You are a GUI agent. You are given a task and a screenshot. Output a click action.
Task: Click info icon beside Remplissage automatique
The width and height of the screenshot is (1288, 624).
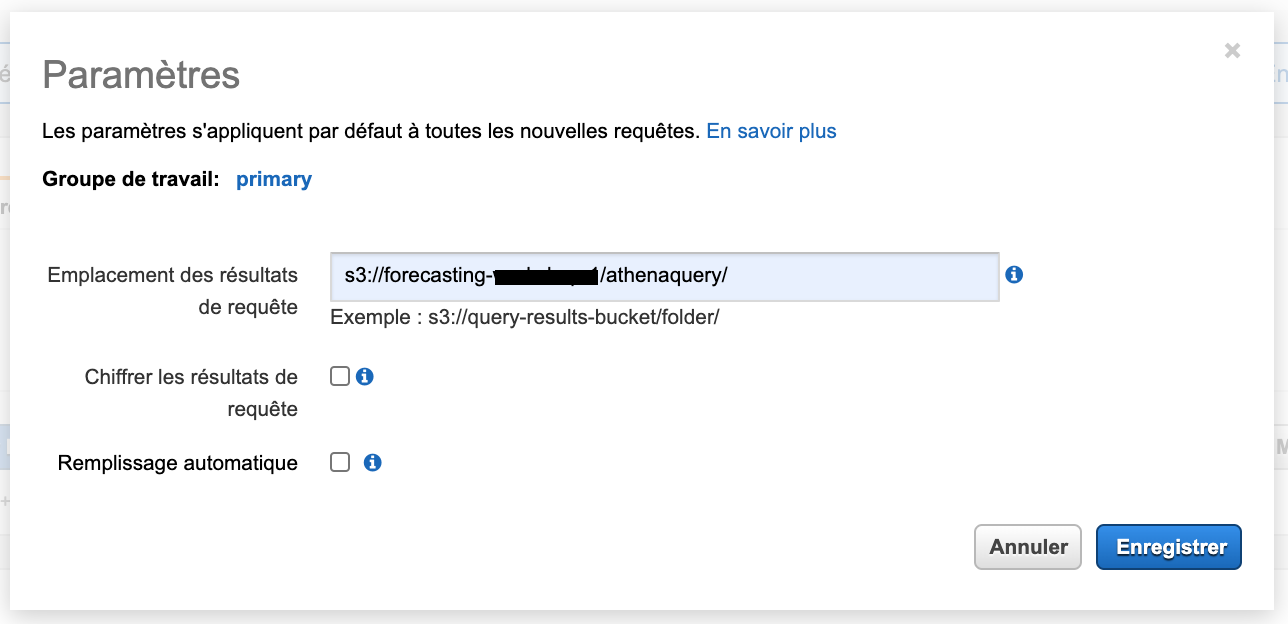373,463
